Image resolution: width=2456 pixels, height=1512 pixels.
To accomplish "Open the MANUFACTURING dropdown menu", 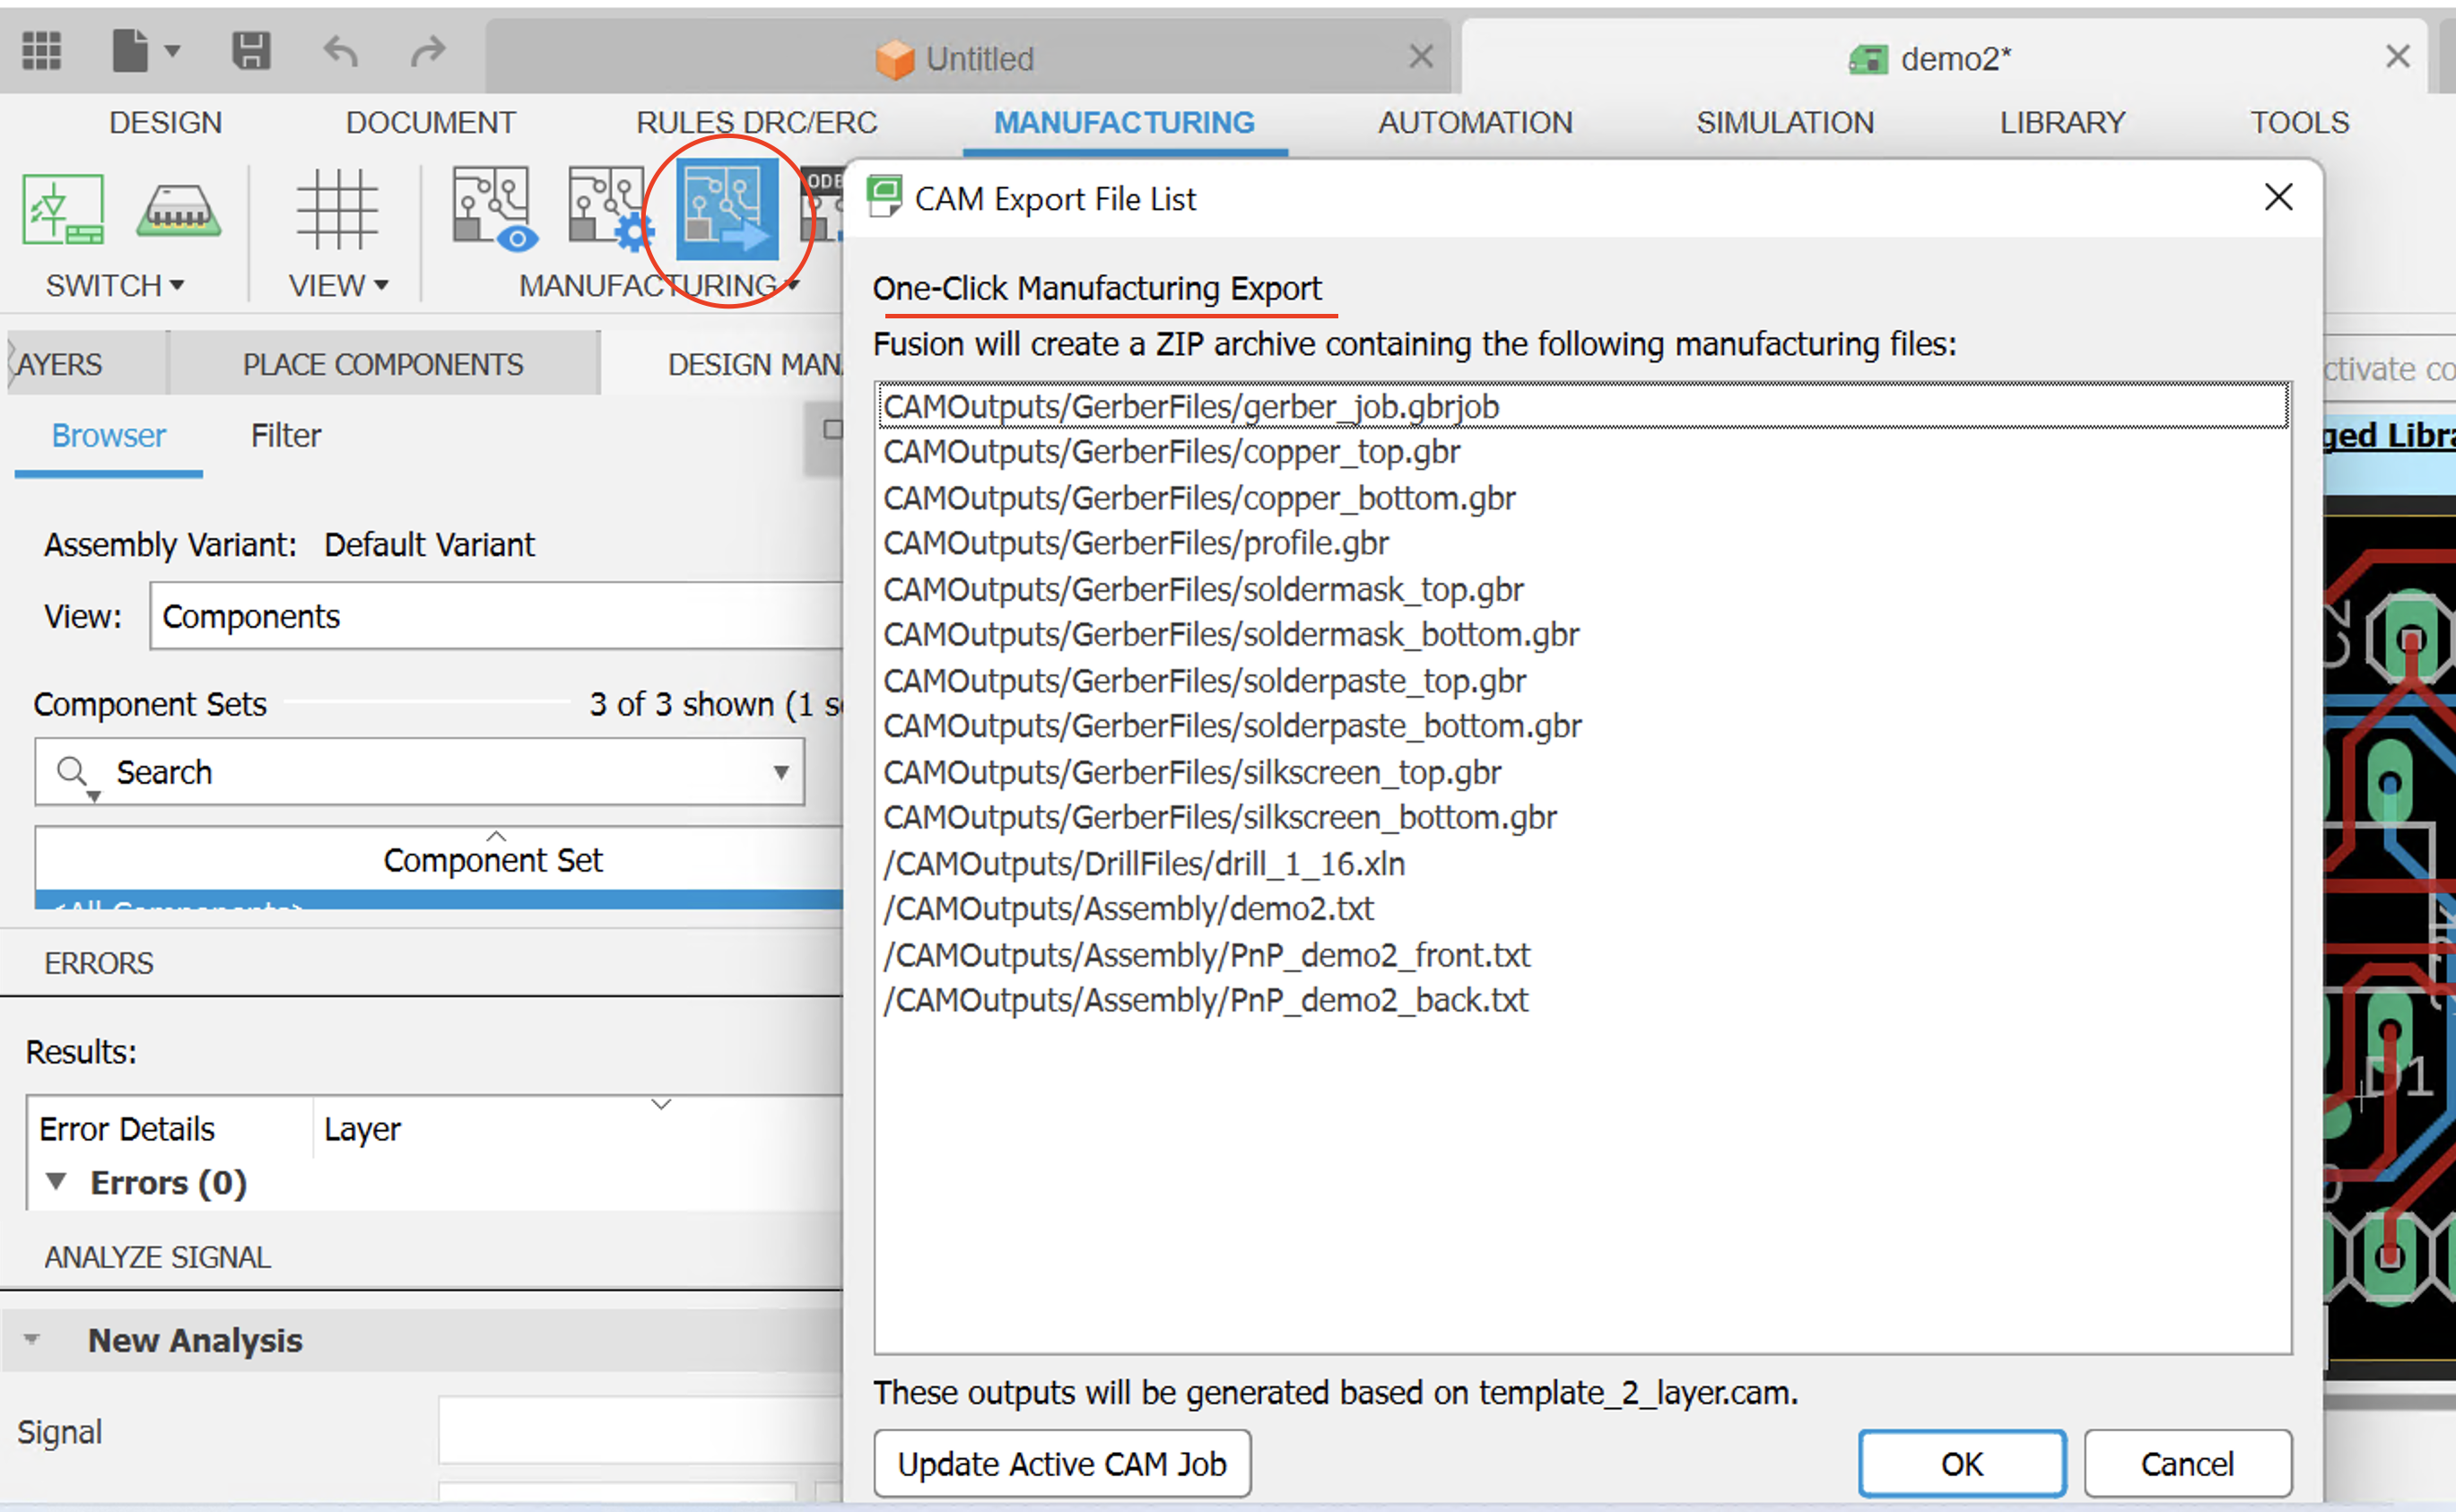I will (659, 286).
